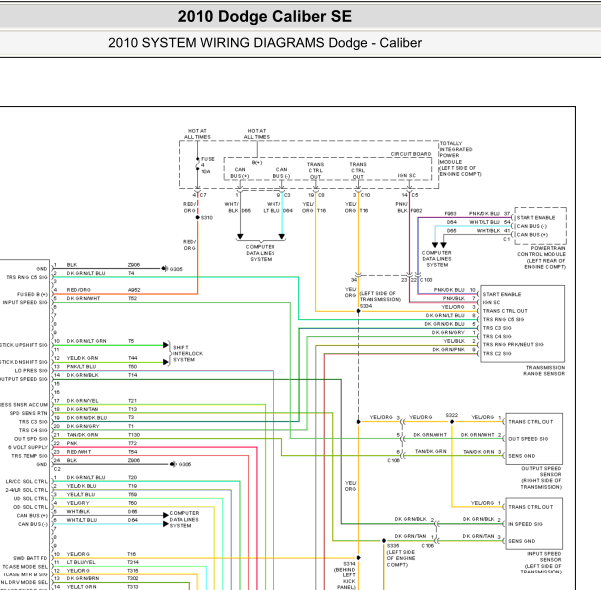Select the "POWERTRAIN CONTROL MODULE" label
The height and width of the screenshot is (590, 601).
541,251
